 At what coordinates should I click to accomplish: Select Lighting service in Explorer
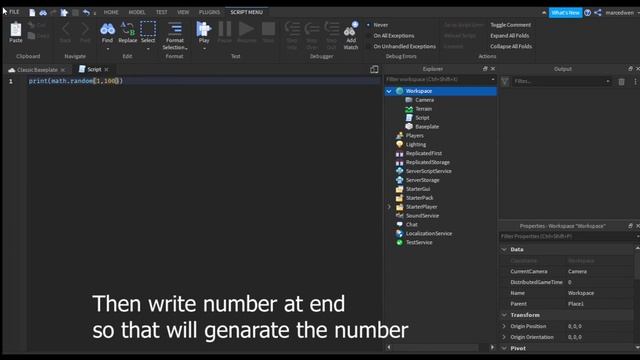tap(416, 144)
